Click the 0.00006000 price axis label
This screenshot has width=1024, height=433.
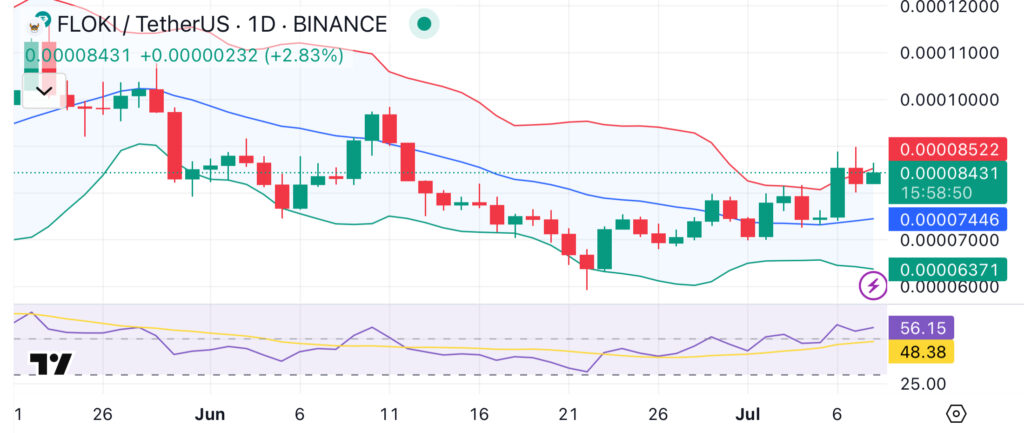point(949,286)
